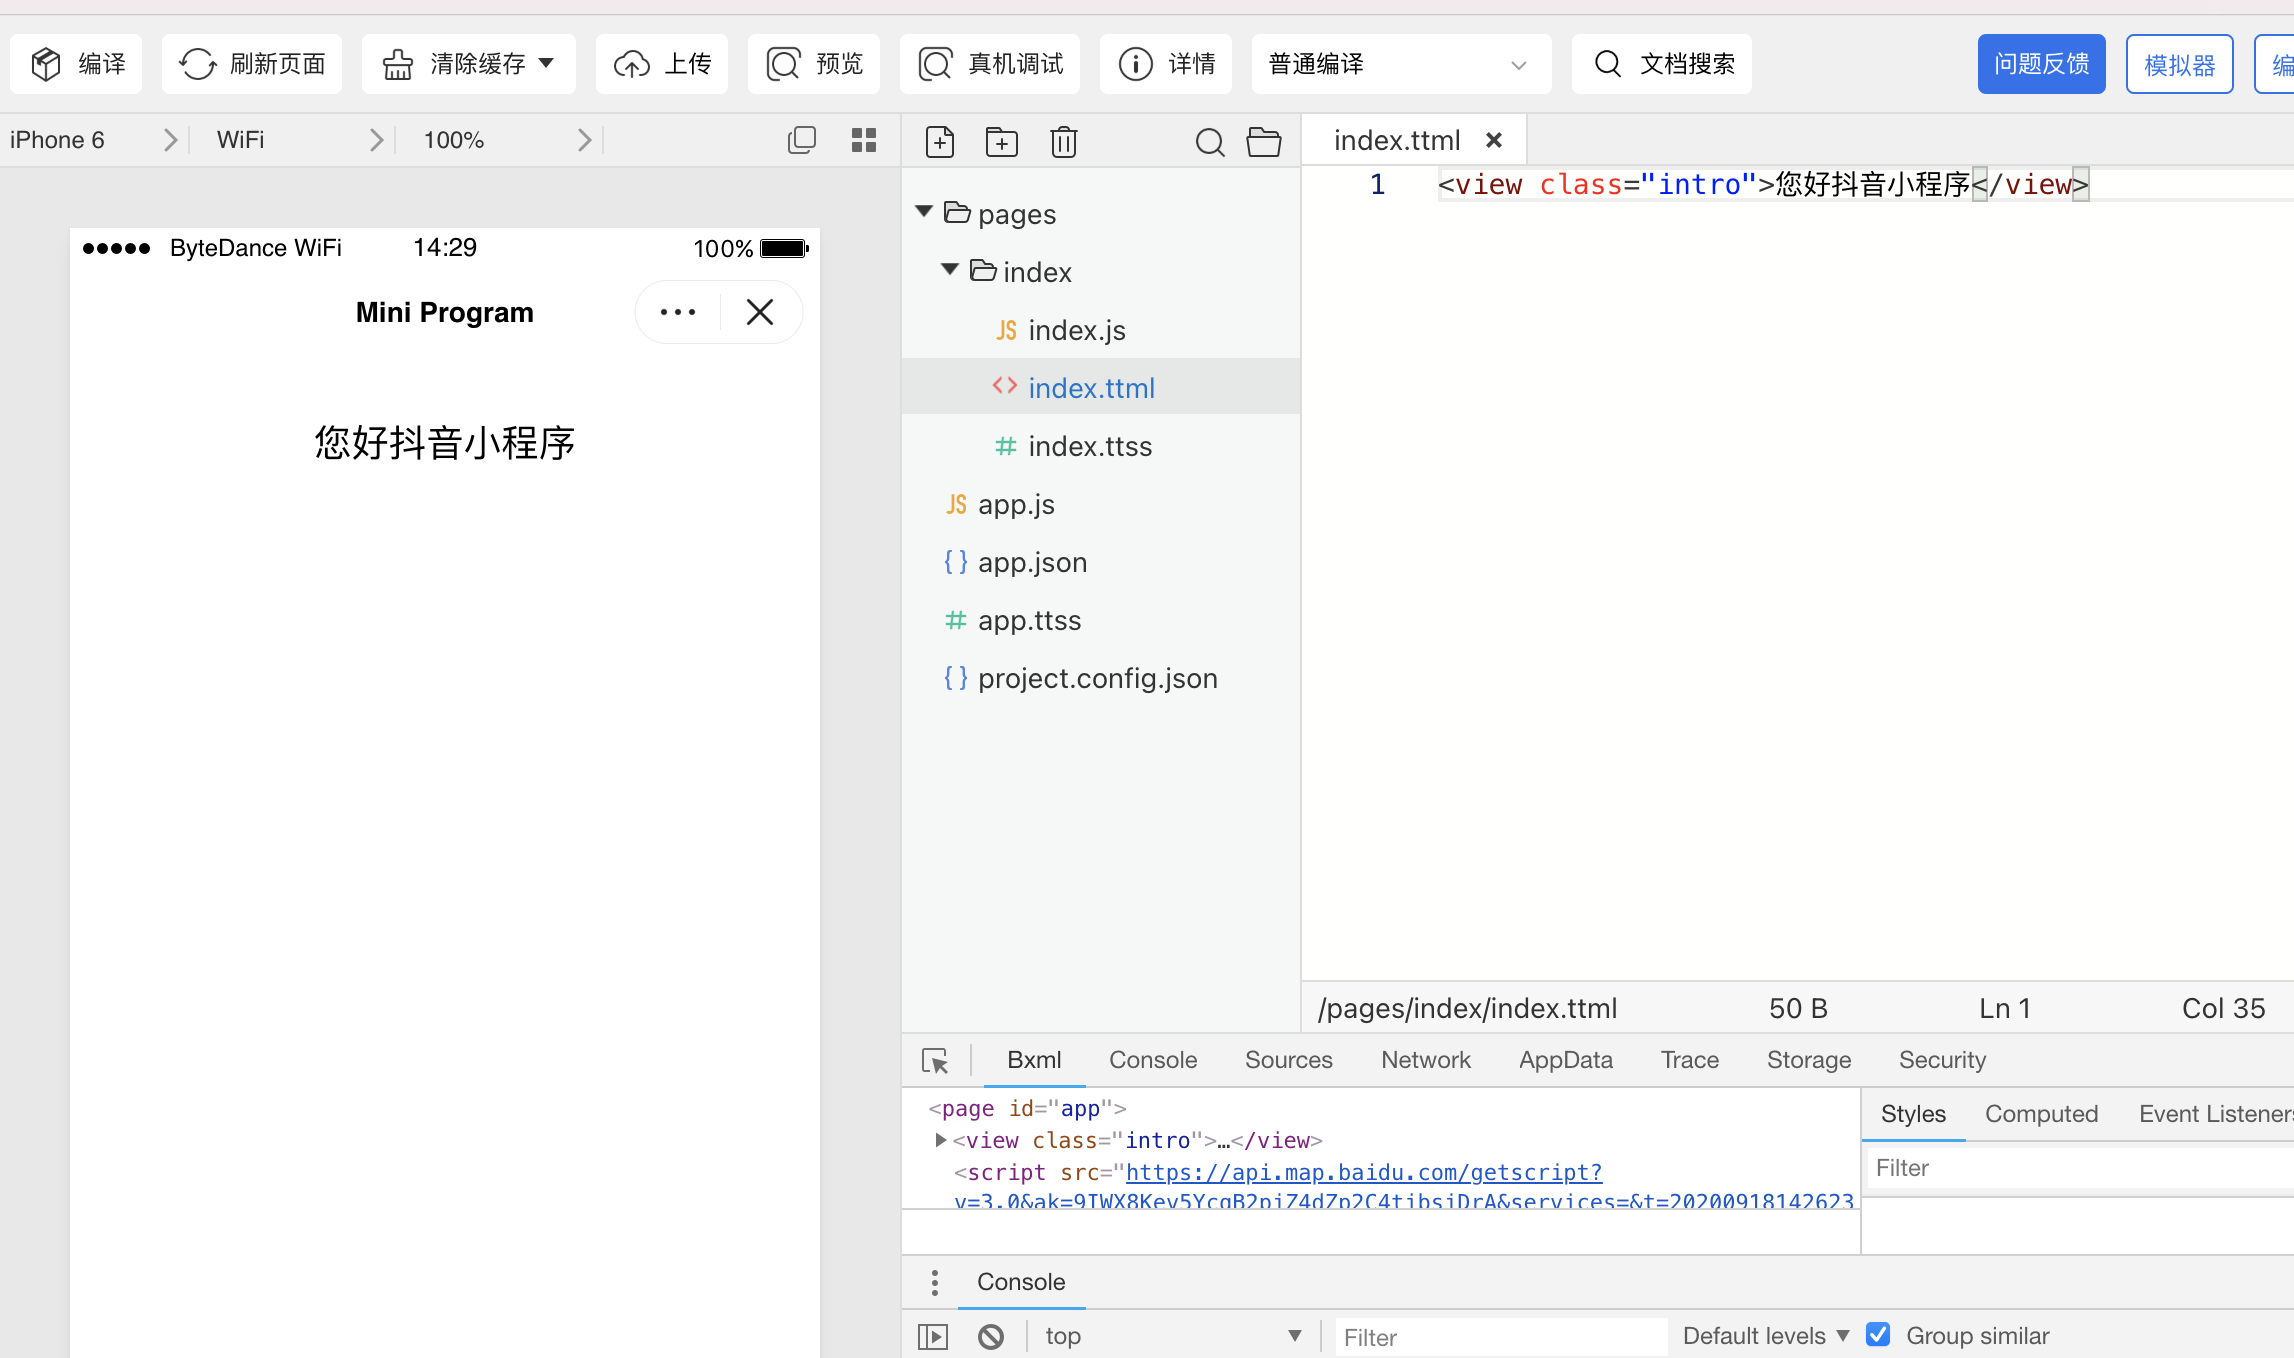Toggle the Group similar checkbox
Screen dimensions: 2294x1358
tap(1878, 1335)
